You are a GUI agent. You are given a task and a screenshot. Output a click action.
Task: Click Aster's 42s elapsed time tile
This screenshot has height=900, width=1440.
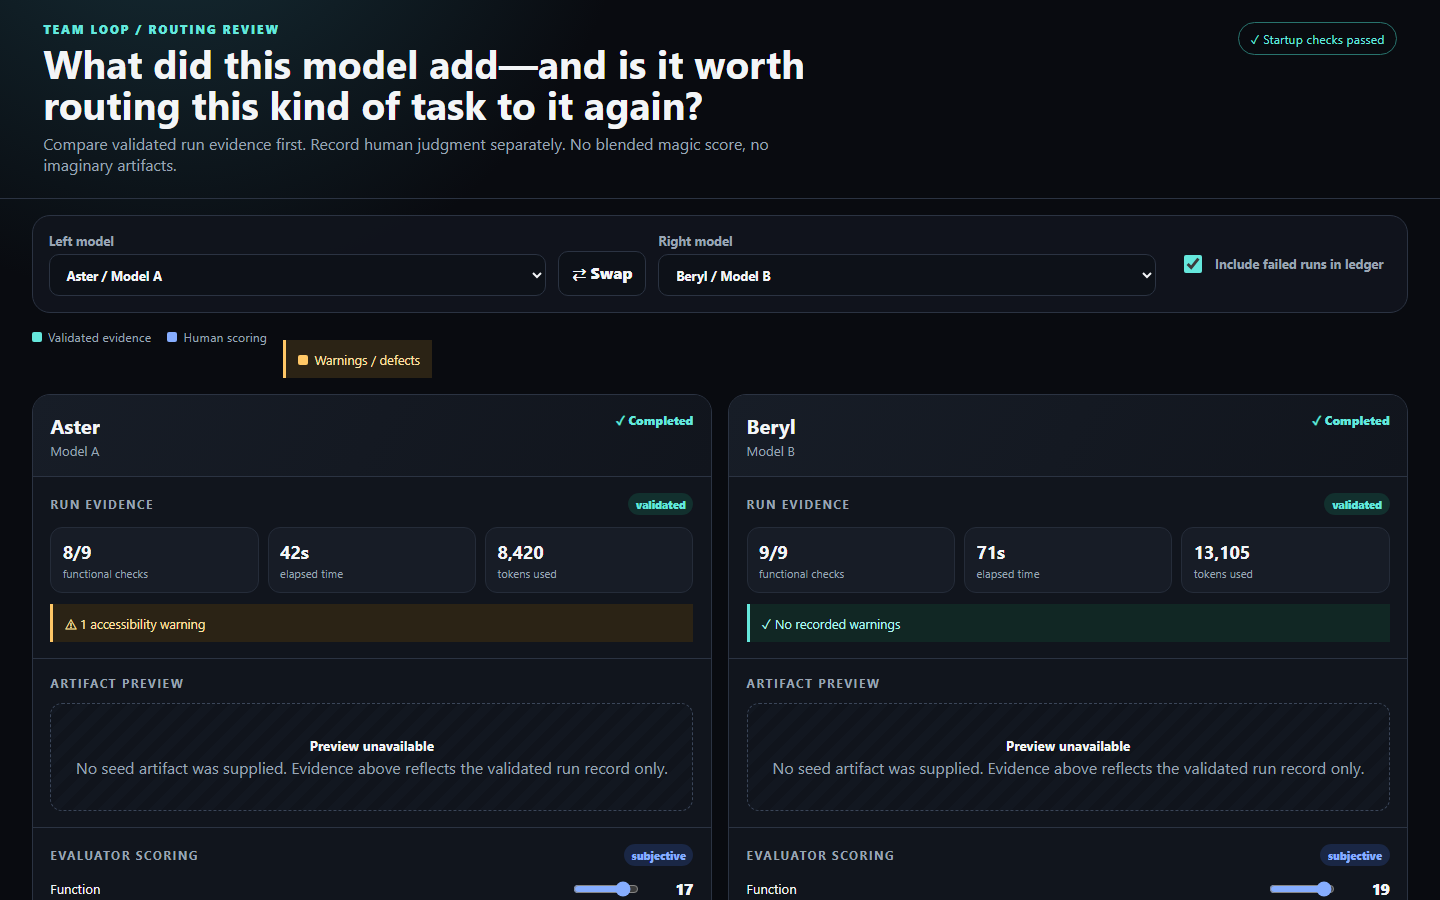(x=372, y=560)
